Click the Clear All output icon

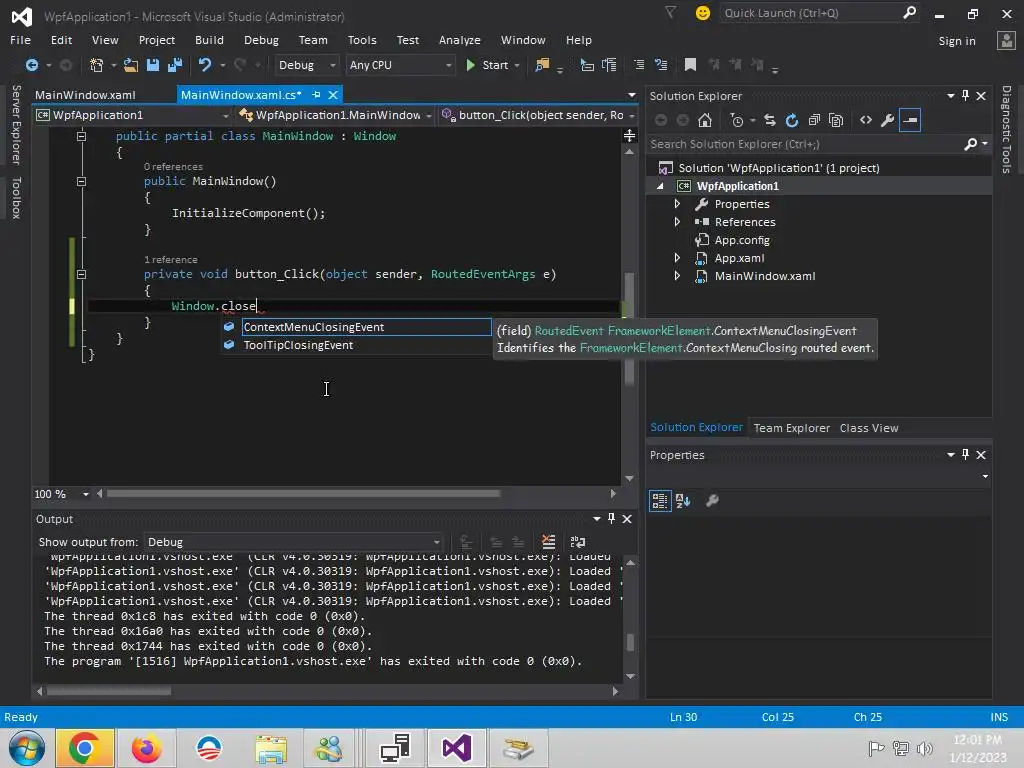(549, 542)
